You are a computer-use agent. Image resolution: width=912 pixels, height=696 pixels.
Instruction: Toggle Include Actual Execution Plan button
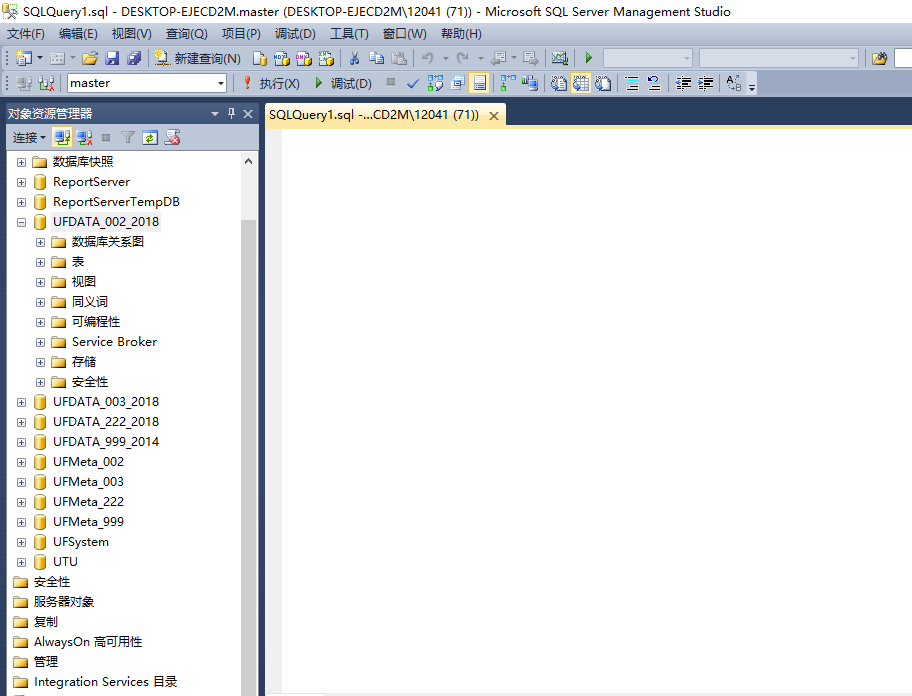[508, 83]
